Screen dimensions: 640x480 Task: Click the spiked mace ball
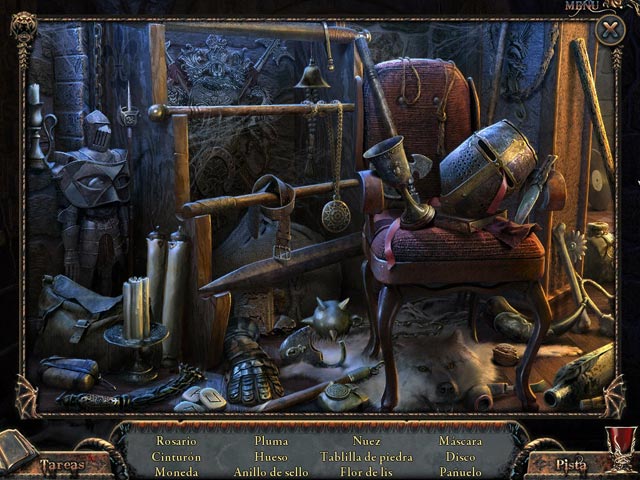point(330,320)
